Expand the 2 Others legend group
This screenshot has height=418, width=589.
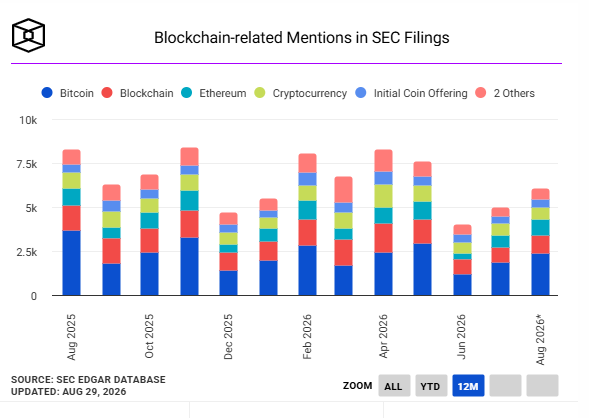(x=505, y=93)
